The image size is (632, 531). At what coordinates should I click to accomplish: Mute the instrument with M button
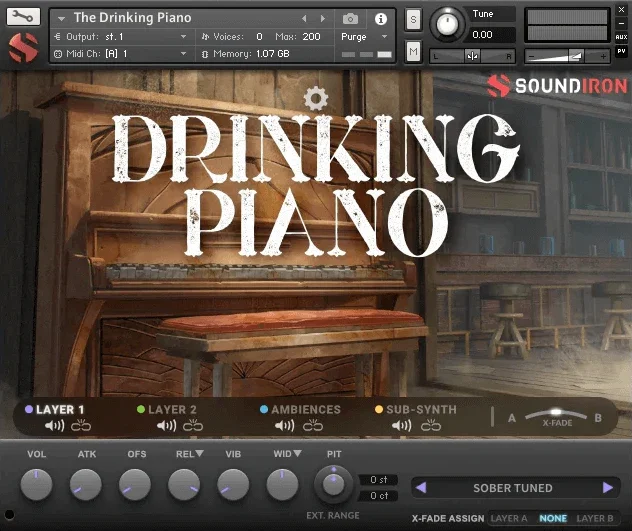pos(413,51)
